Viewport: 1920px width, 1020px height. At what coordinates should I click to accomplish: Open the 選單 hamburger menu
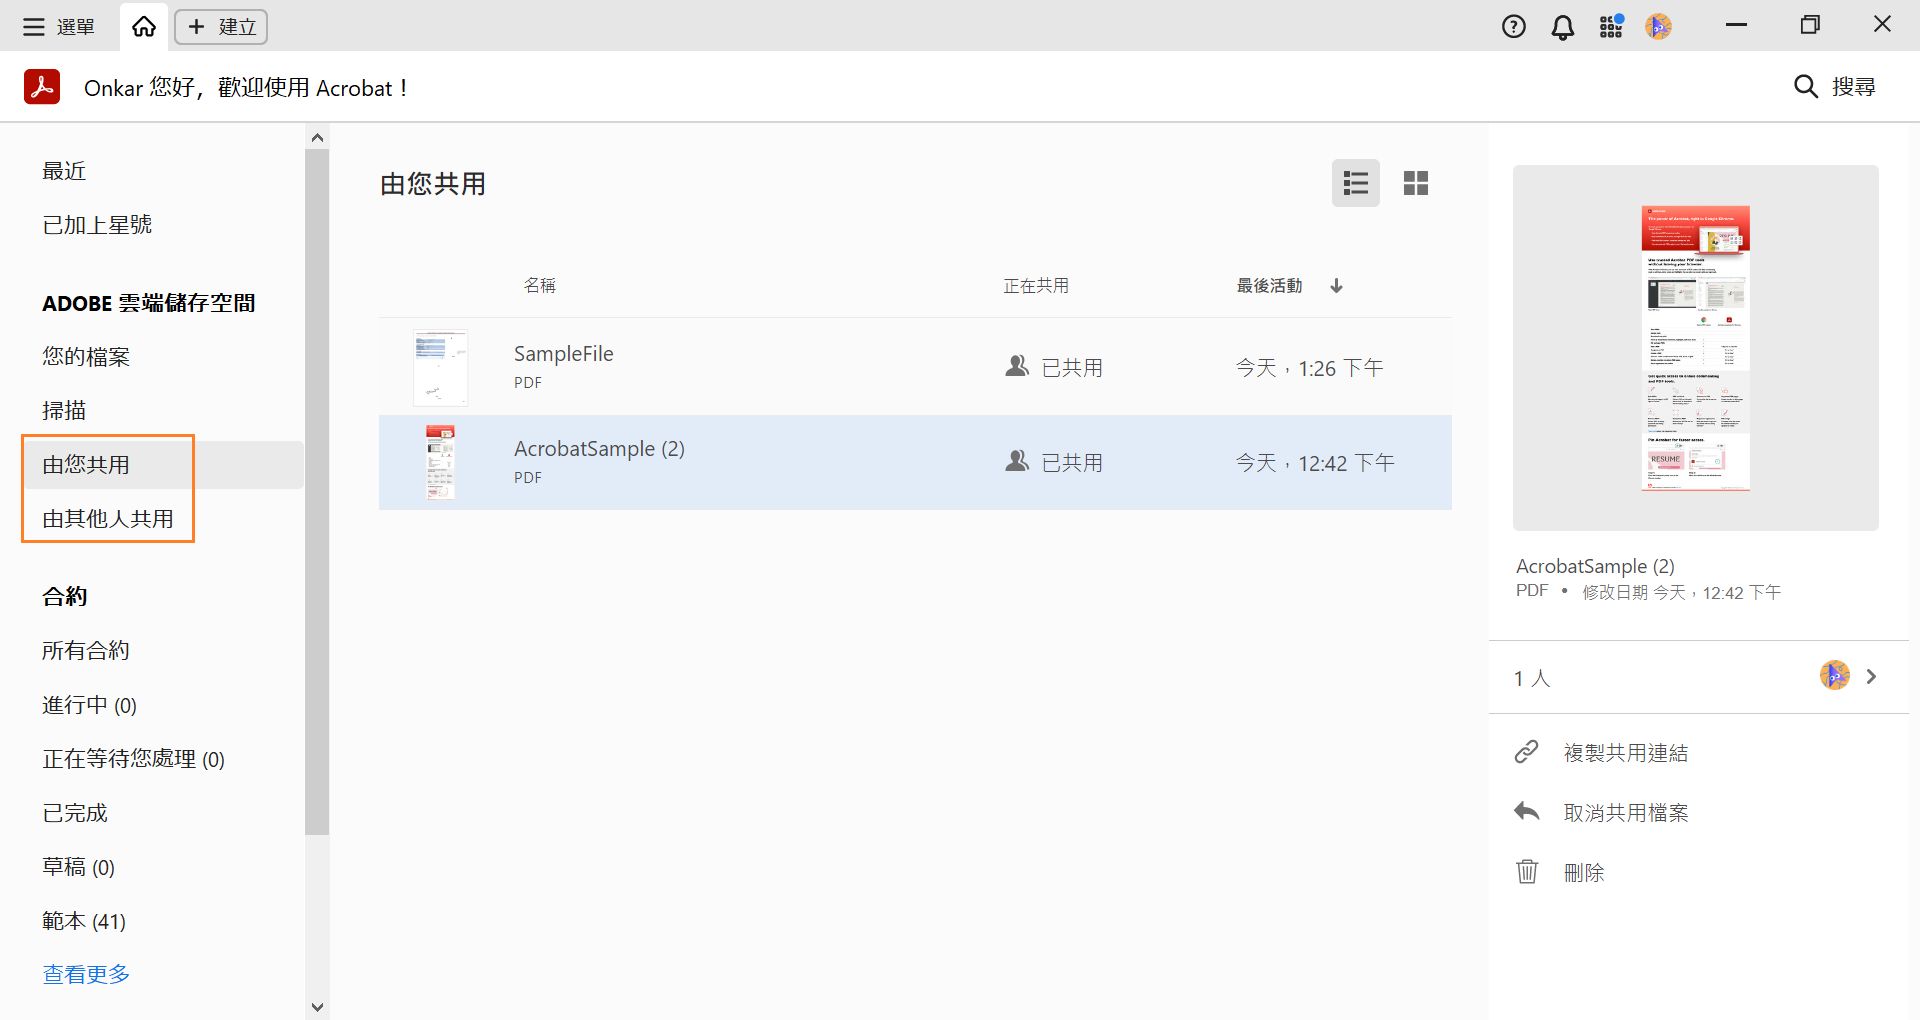click(58, 26)
